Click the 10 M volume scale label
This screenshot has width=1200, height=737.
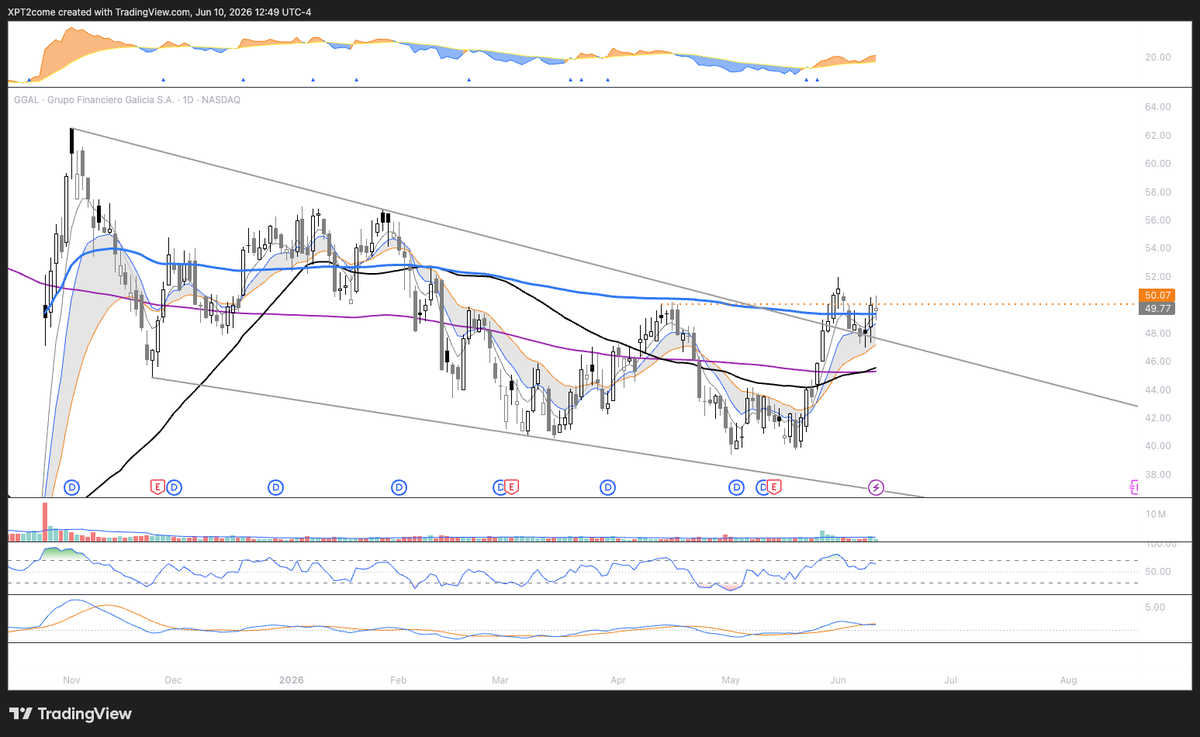[x=1156, y=514]
